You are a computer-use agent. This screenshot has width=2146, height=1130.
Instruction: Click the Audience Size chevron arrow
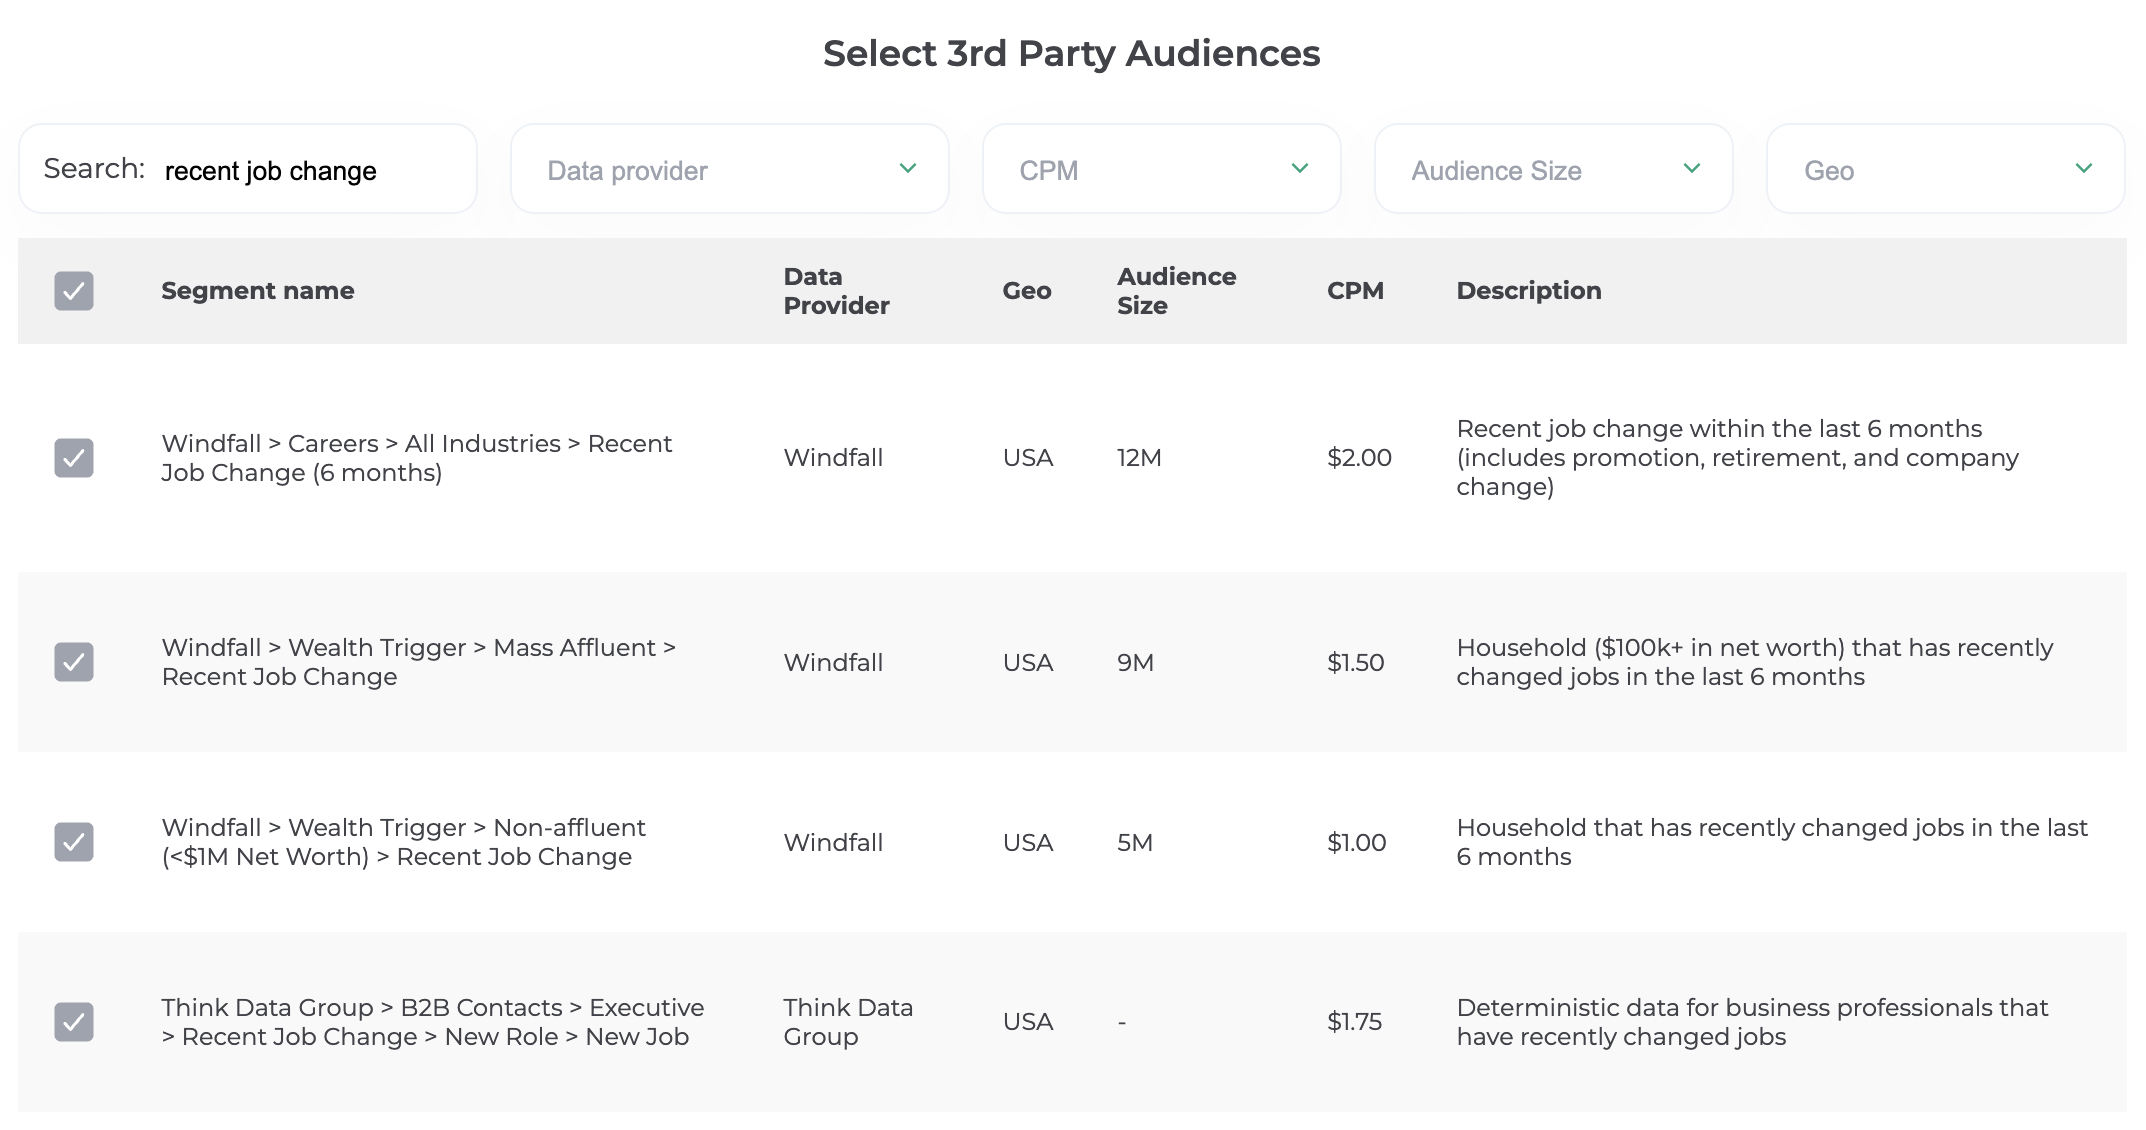click(1692, 168)
